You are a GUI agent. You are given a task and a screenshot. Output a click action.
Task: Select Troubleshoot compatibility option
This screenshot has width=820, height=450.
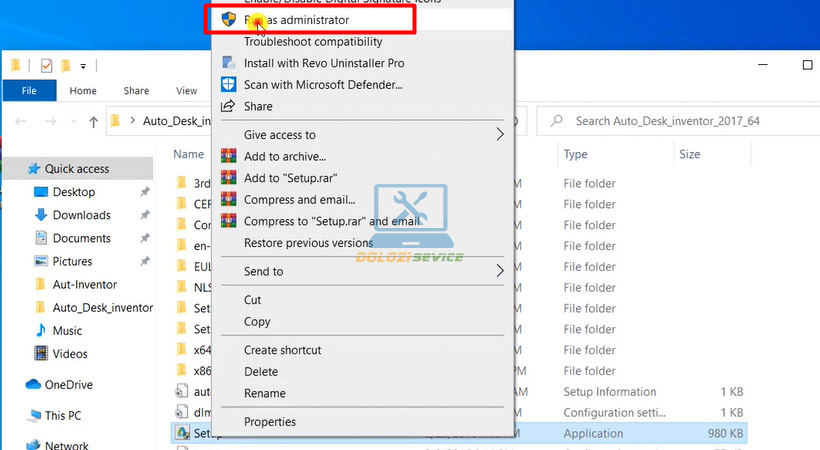click(313, 41)
